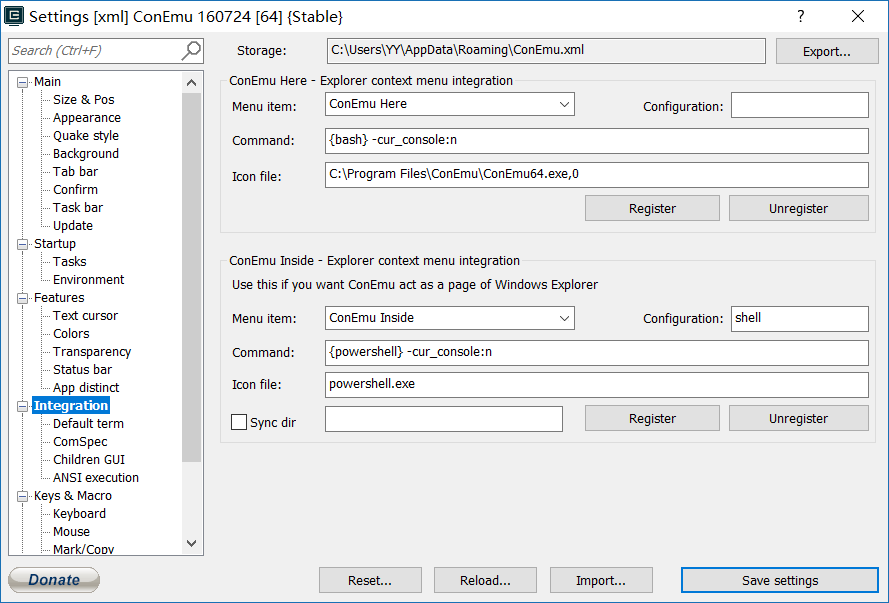Screen dimensions: 889x603
Task: Click the search magnifier icon
Action: pos(191,50)
